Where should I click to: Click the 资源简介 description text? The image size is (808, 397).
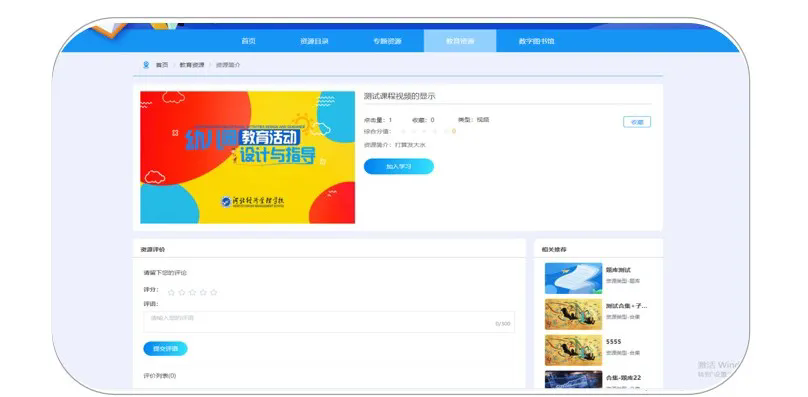click(395, 145)
